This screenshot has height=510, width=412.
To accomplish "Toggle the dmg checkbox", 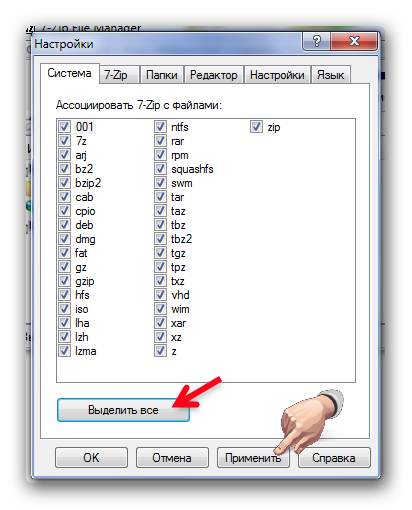I will pos(64,239).
